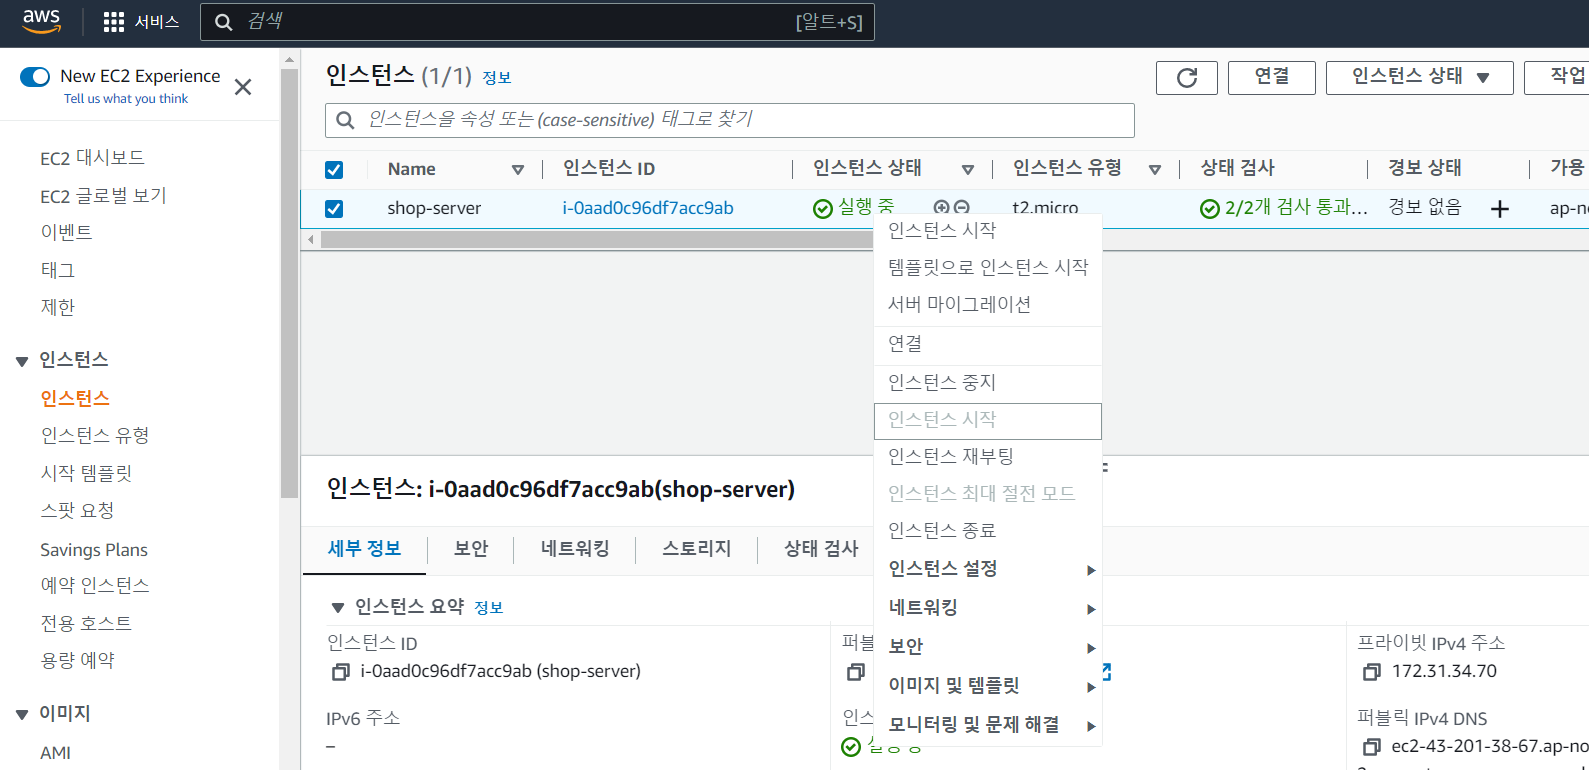Screen dimensions: 1589x770
Task: Collapse the 인스턴스 sidebar section
Action: click(x=22, y=361)
